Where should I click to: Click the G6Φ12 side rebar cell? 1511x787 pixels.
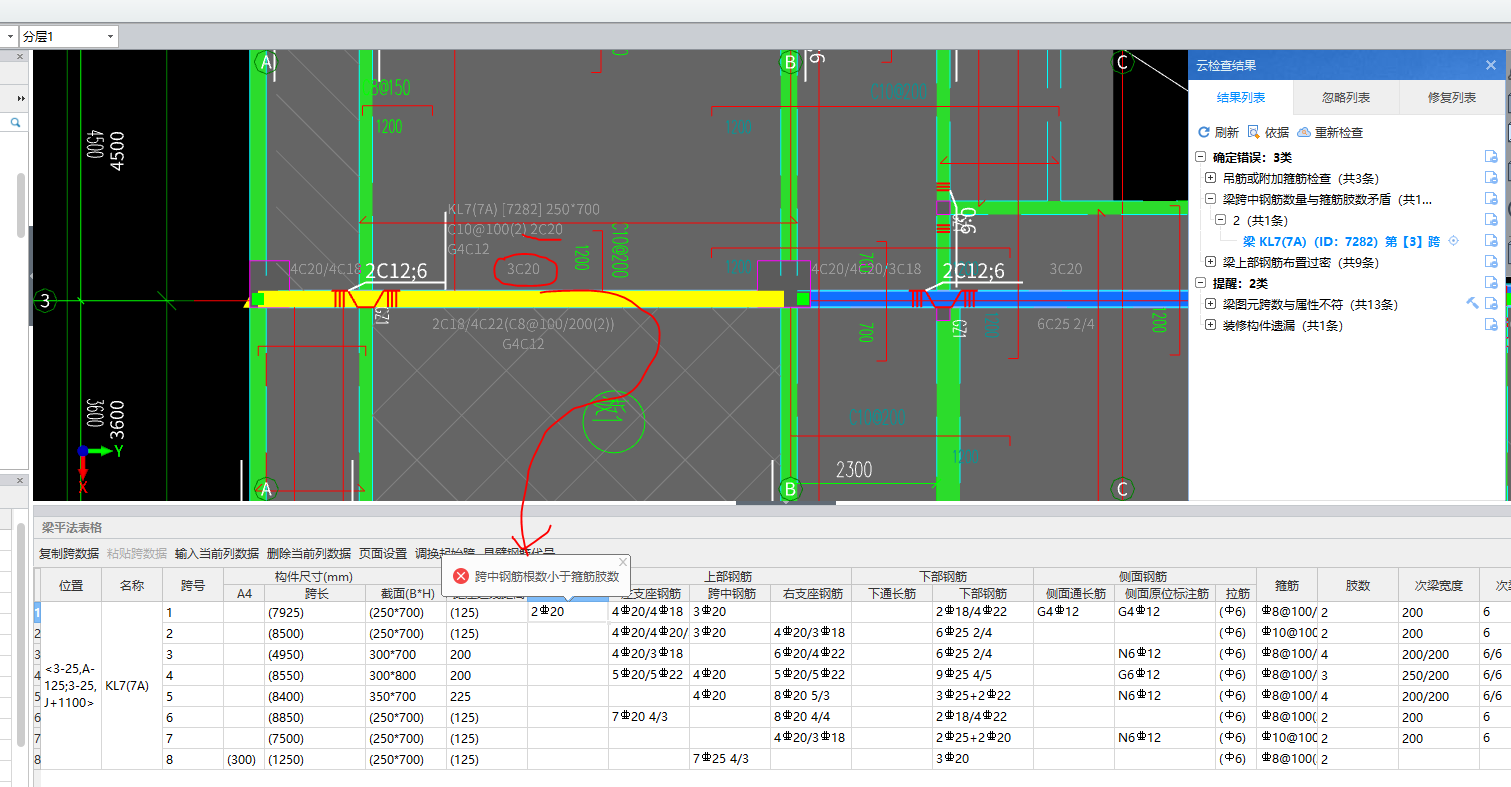1164,674
